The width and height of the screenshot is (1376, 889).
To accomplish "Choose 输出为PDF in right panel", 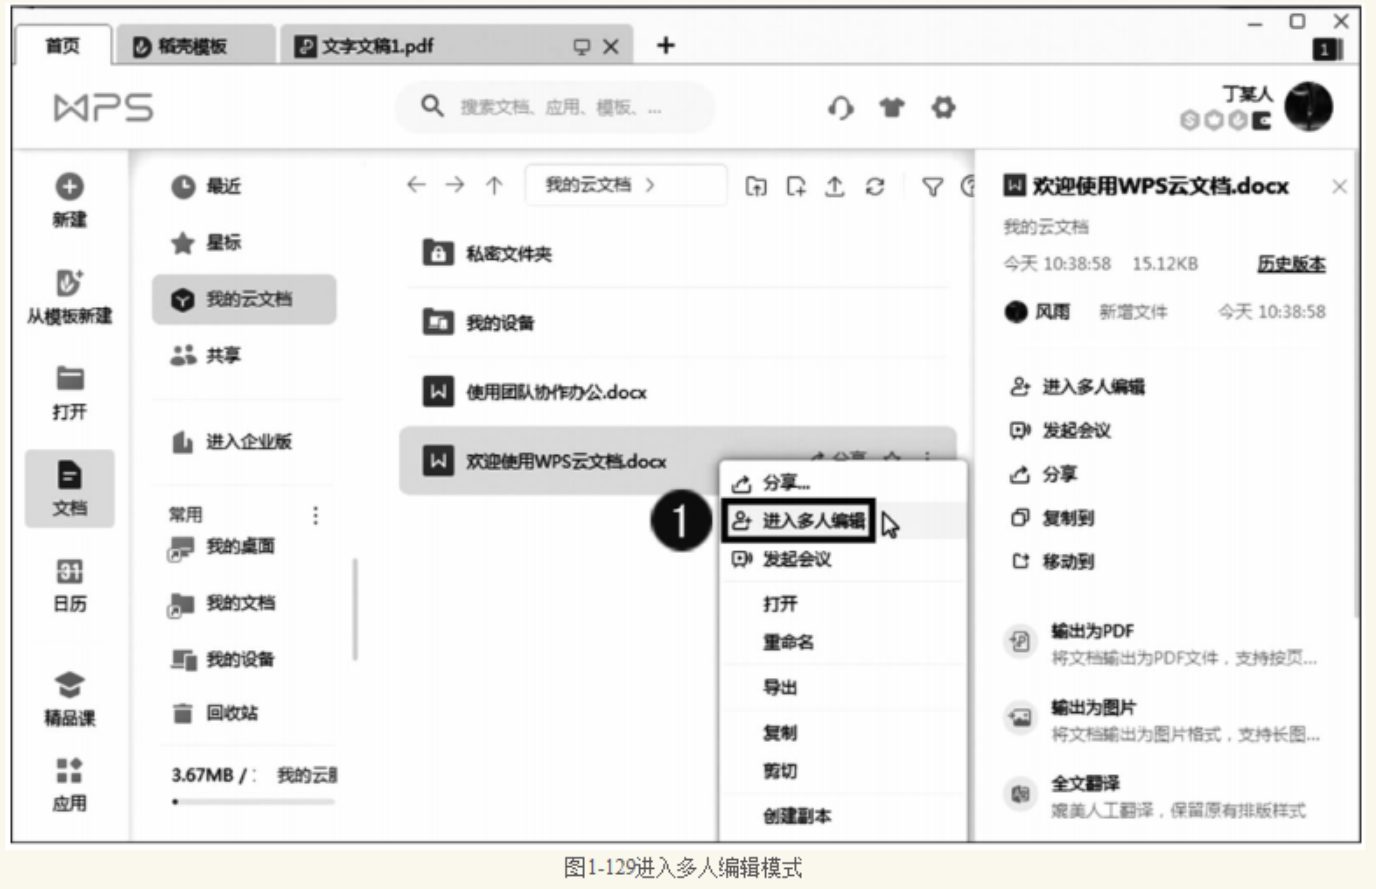I will pyautogui.click(x=1160, y=643).
